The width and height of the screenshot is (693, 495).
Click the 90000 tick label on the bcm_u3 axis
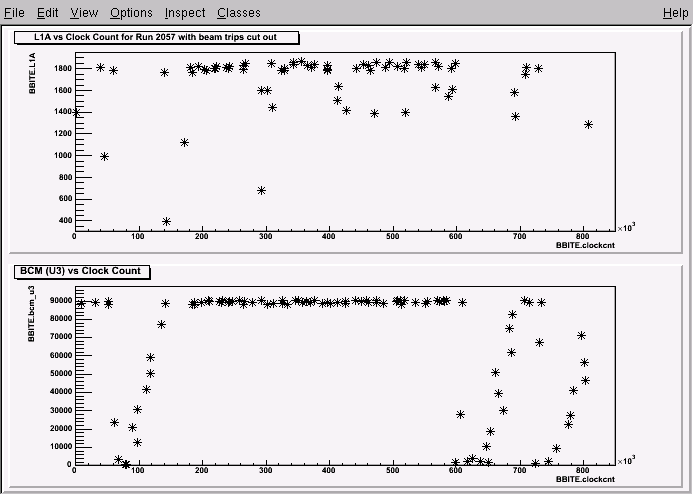coord(61,301)
